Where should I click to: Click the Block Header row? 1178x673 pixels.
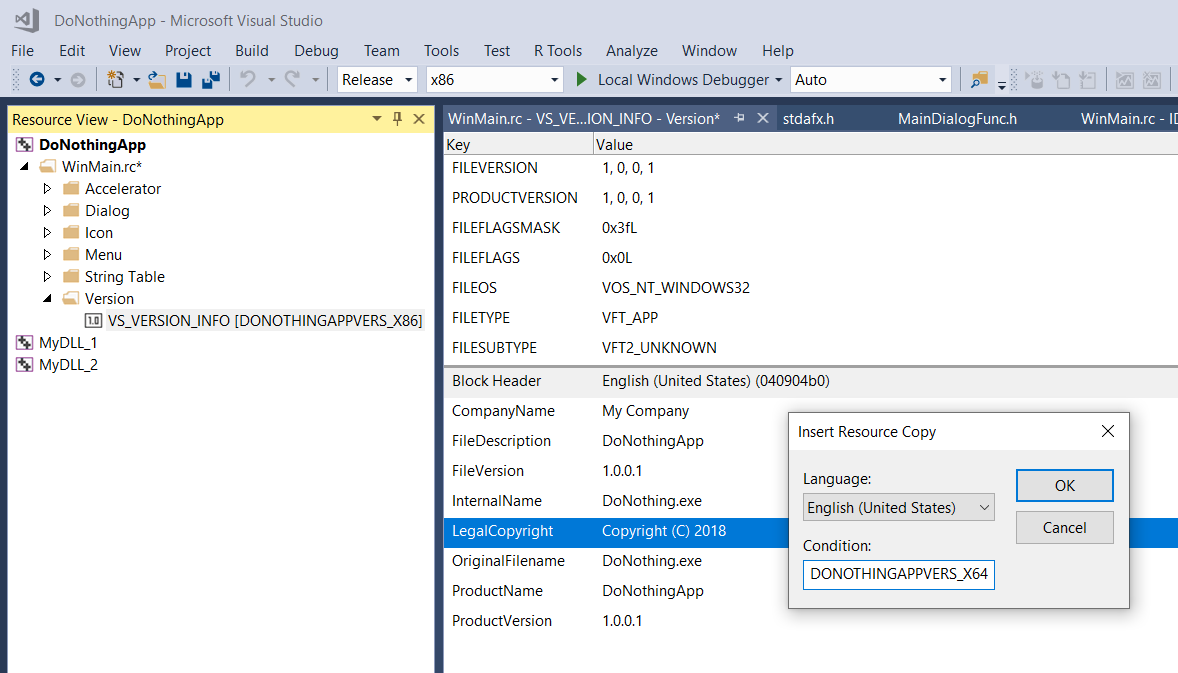pos(811,381)
